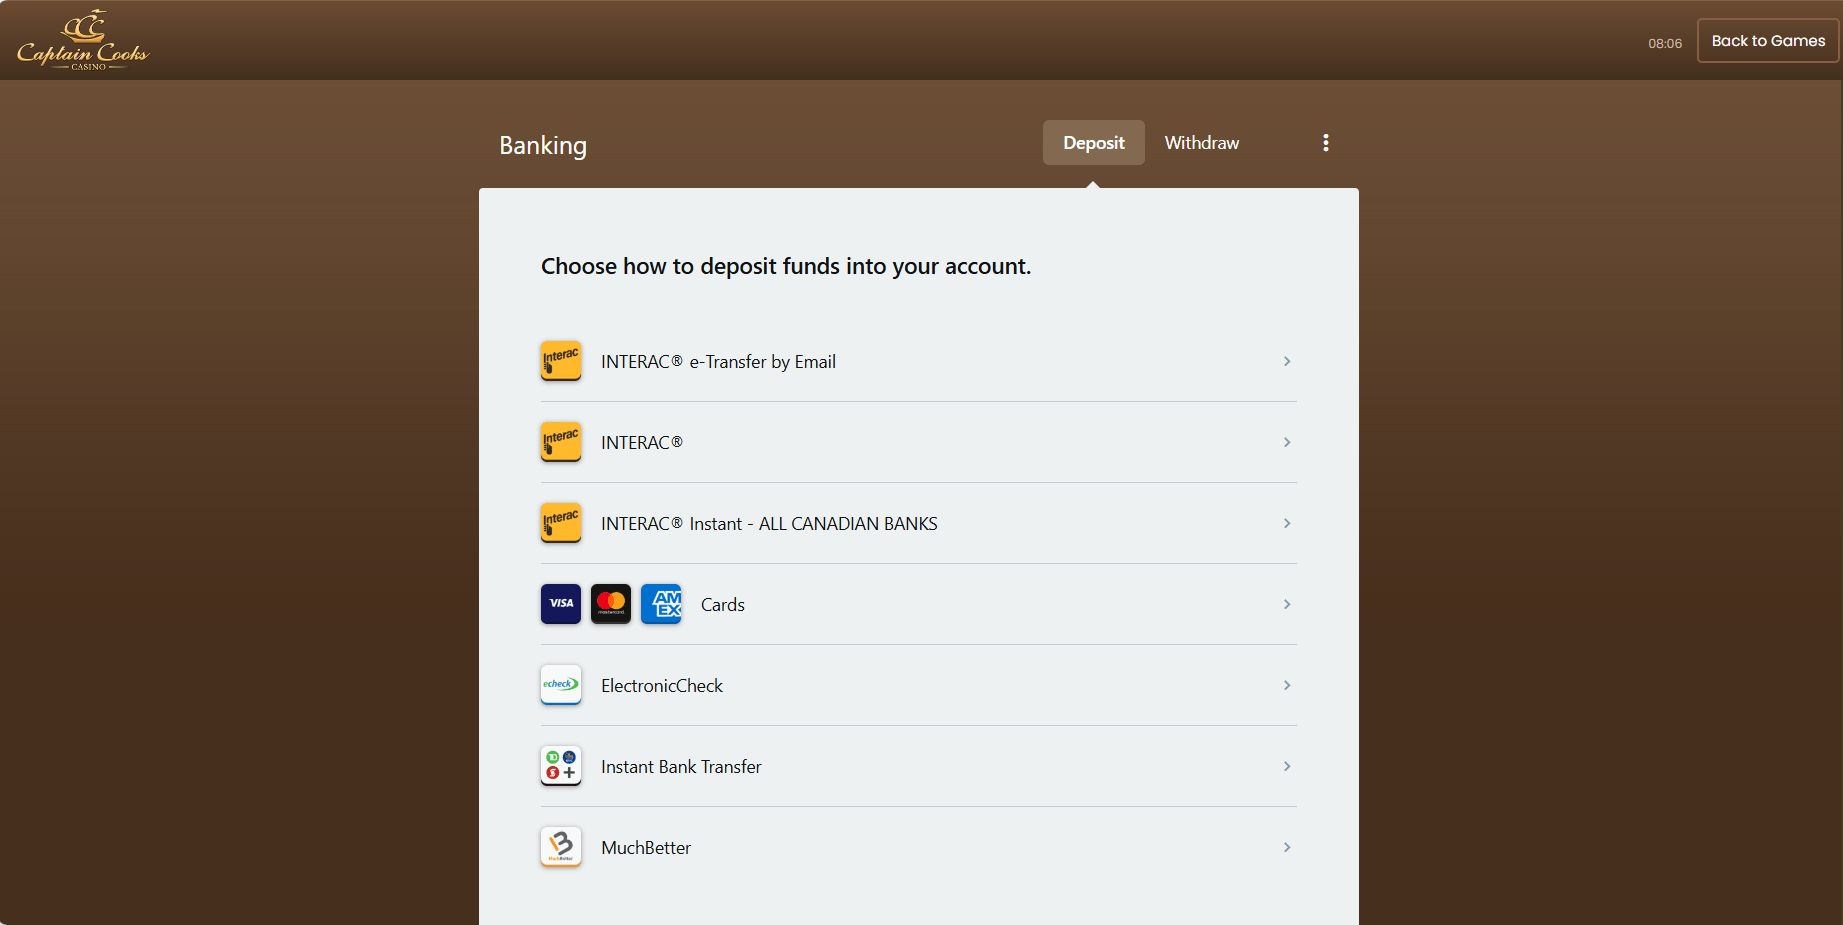Expand the MuchBetter row chevron
Screen dimensions: 1843x925
[1287, 847]
